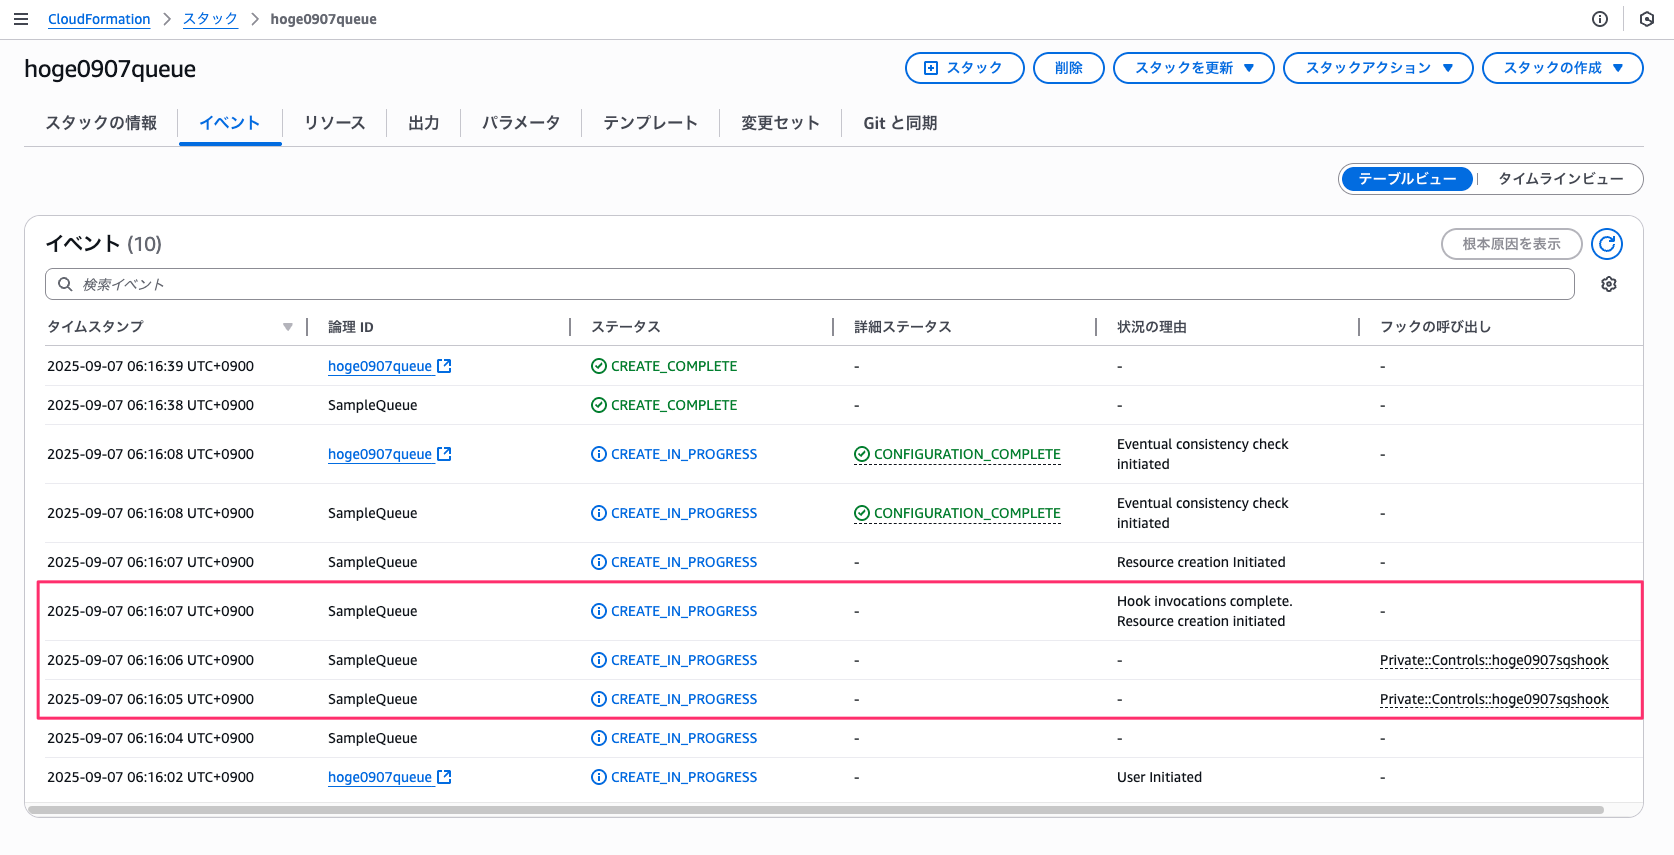Click the ステータス column header
The image size is (1674, 855).
tap(626, 327)
